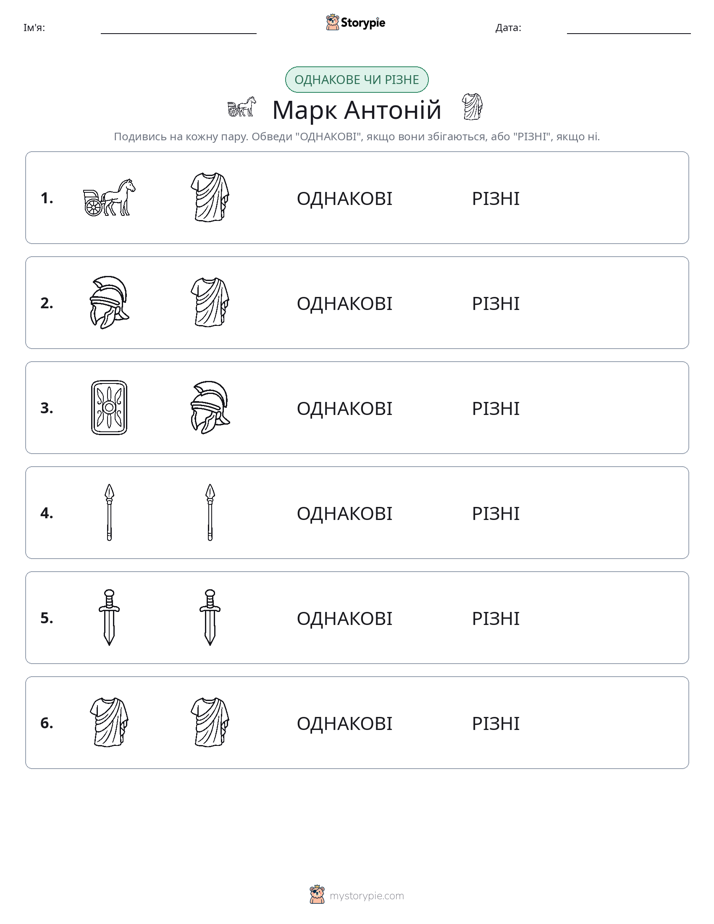Choose ОДНАКОВІ for row 6 togas

point(344,723)
